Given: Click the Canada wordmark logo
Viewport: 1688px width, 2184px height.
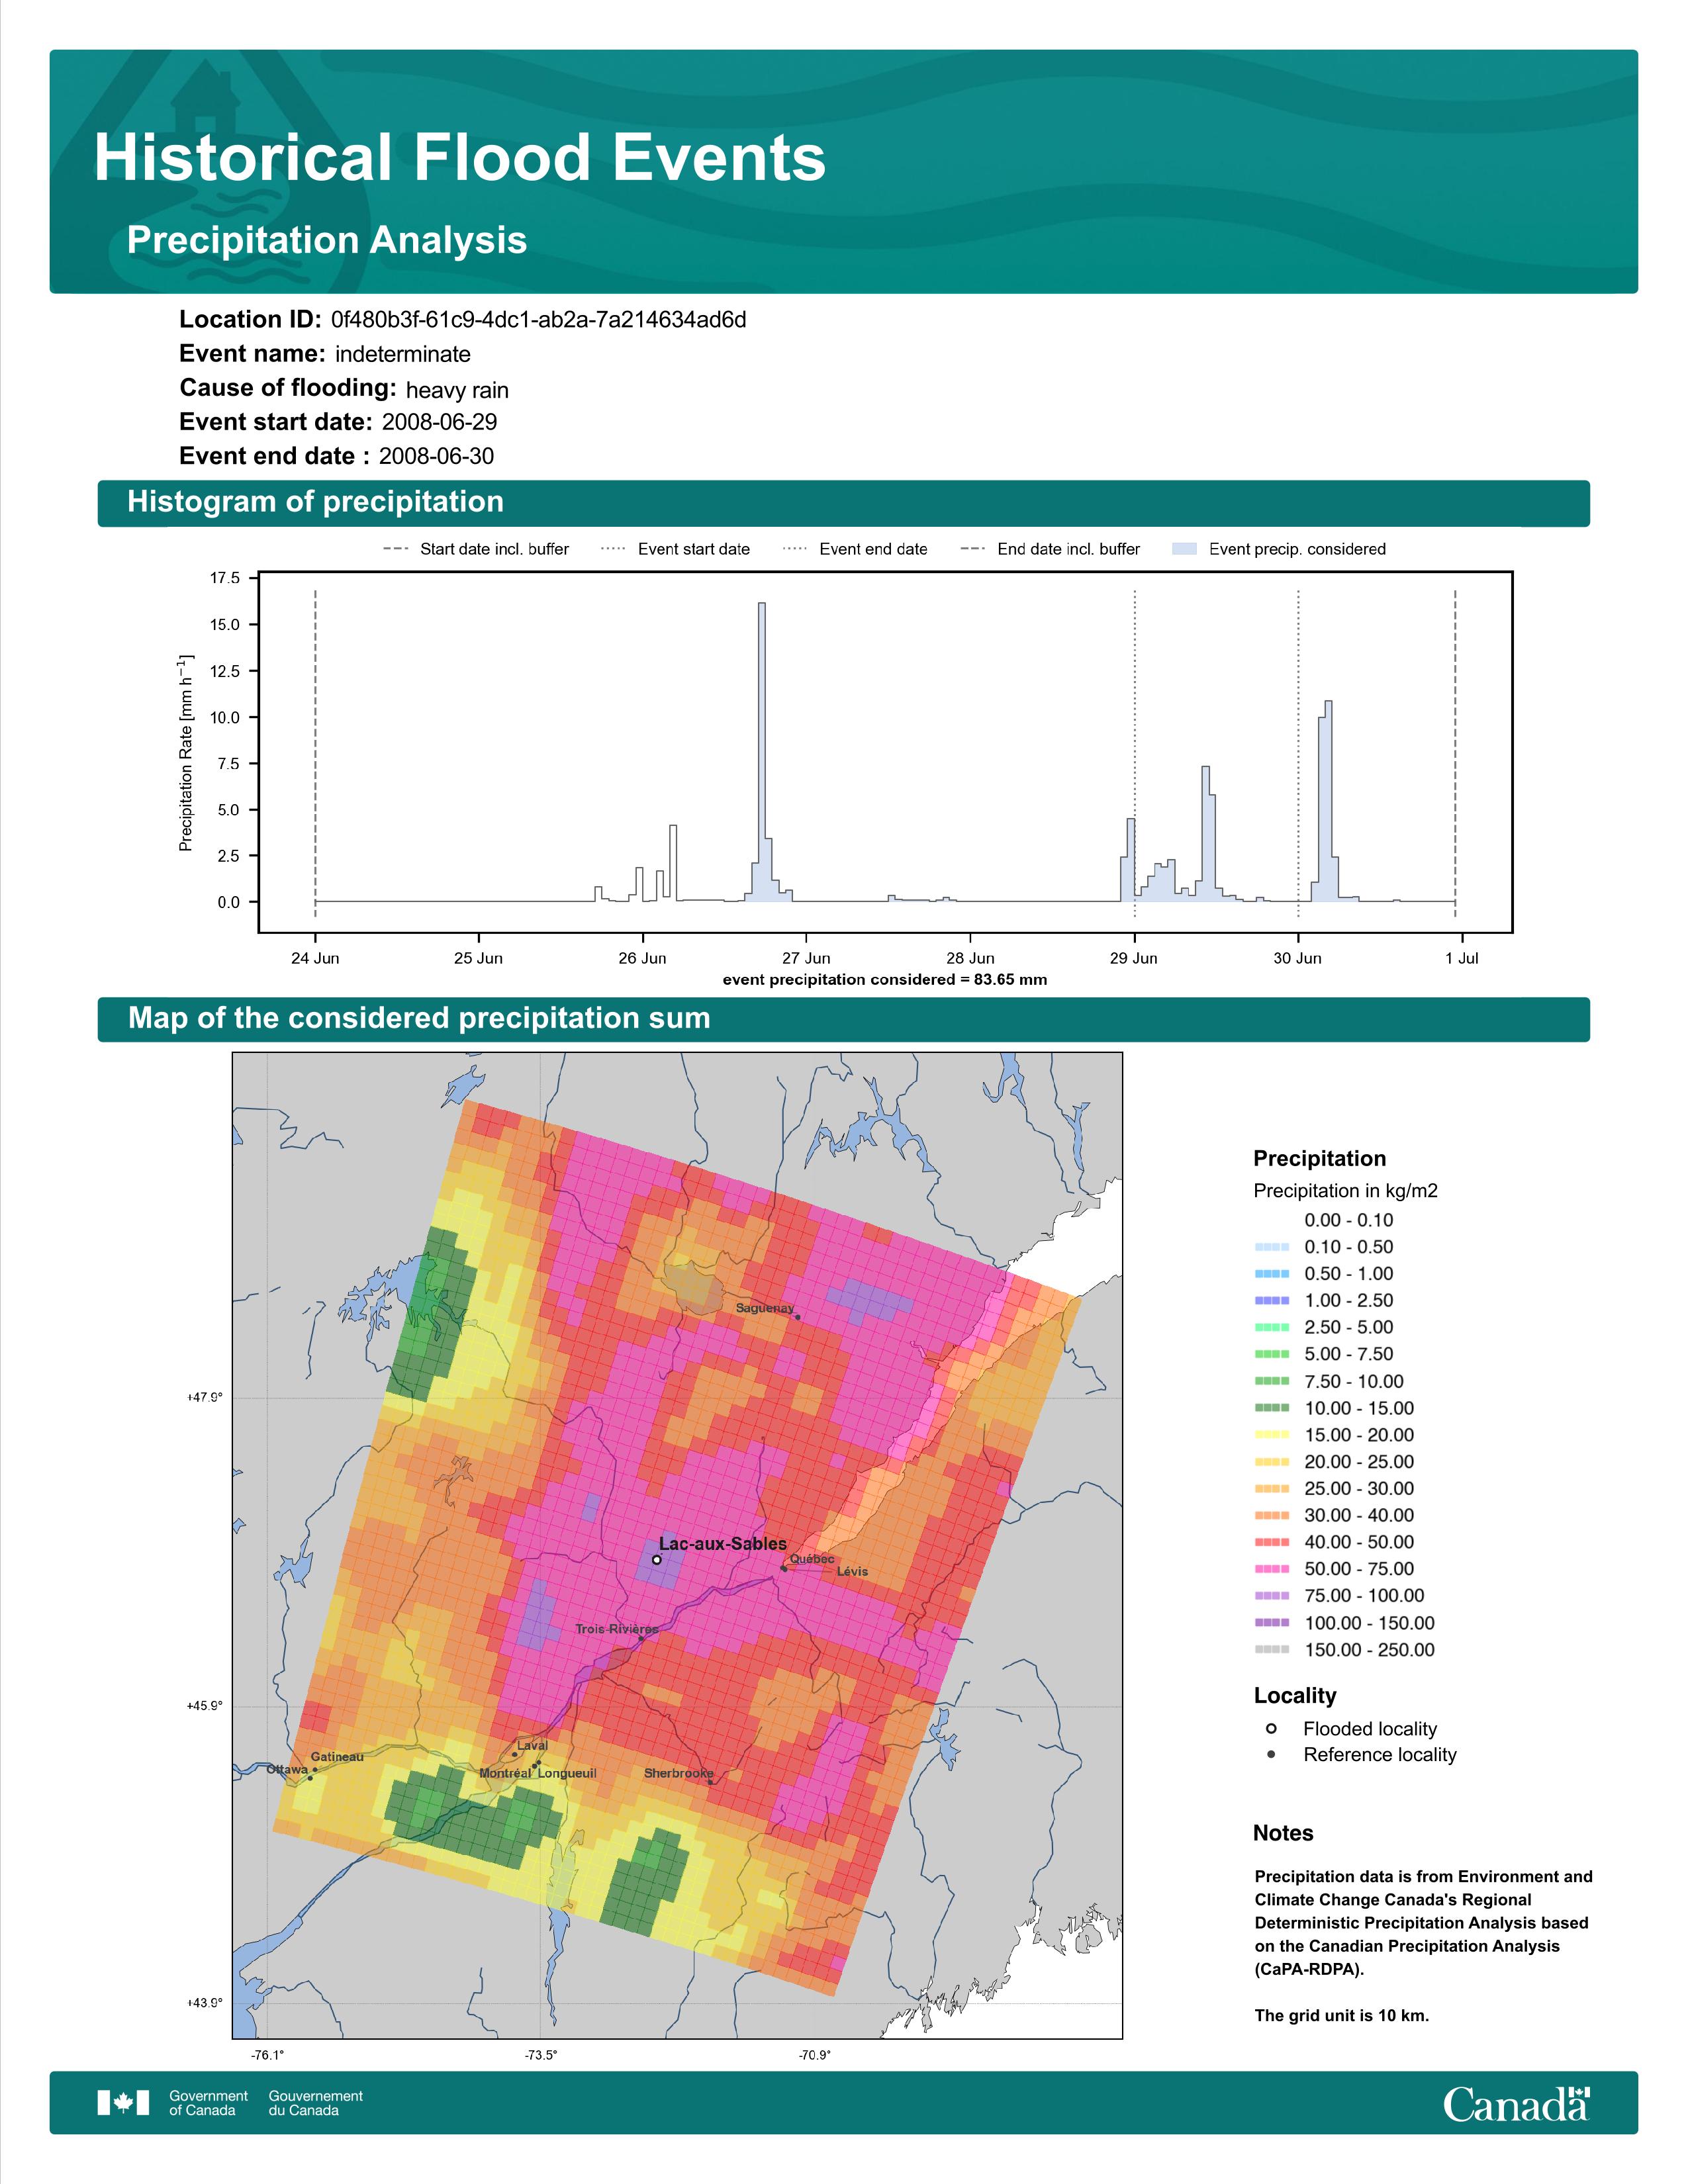Looking at the screenshot, I should click(x=1516, y=2103).
